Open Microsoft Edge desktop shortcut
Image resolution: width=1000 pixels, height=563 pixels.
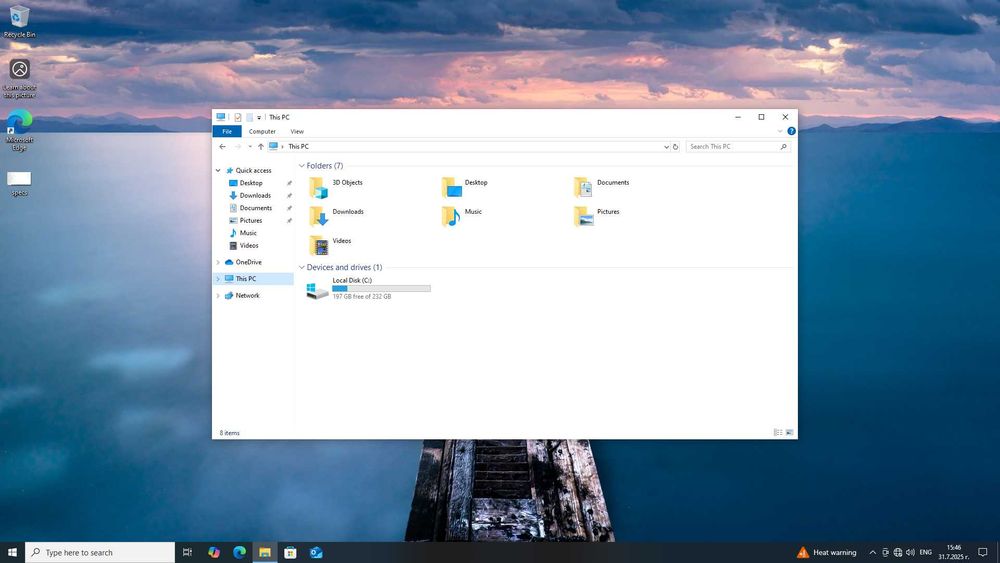click(19, 131)
